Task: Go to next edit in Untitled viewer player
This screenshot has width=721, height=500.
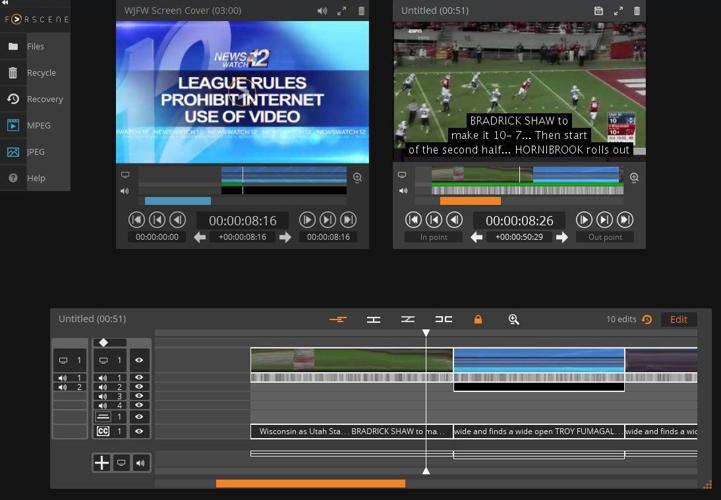Action: pyautogui.click(x=604, y=220)
